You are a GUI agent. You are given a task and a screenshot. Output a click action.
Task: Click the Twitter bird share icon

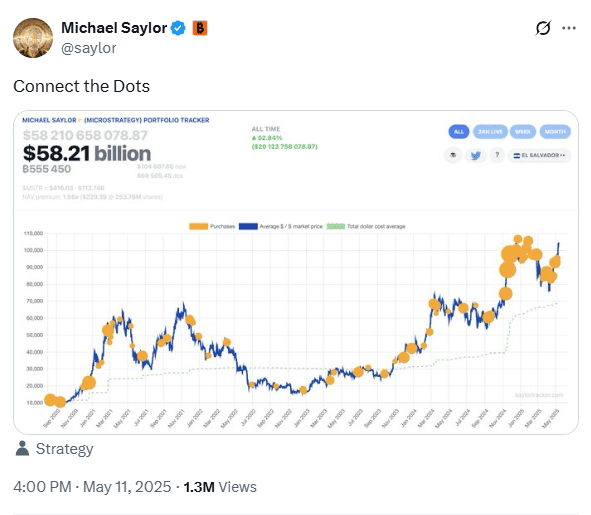pos(475,155)
